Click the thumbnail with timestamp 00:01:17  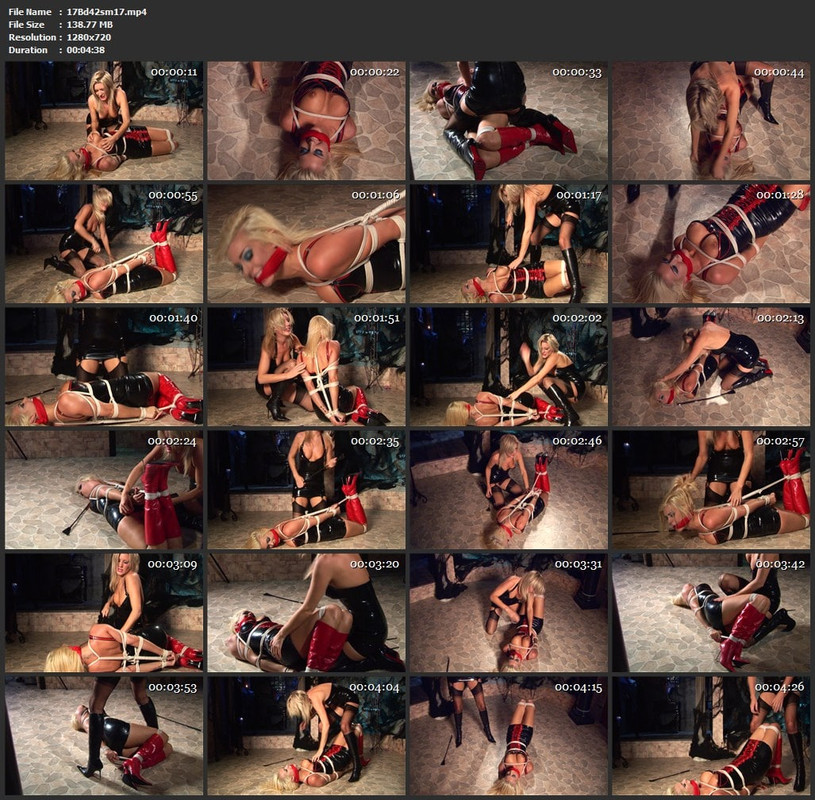(x=509, y=244)
